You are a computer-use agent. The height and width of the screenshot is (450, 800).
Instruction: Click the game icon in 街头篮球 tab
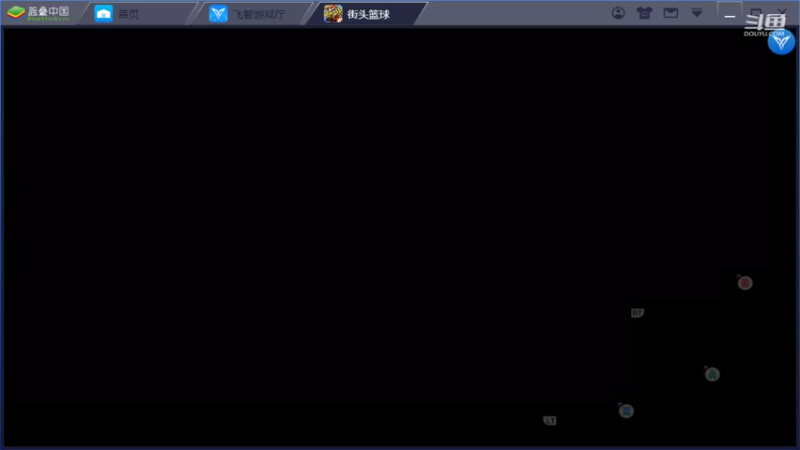(x=333, y=14)
